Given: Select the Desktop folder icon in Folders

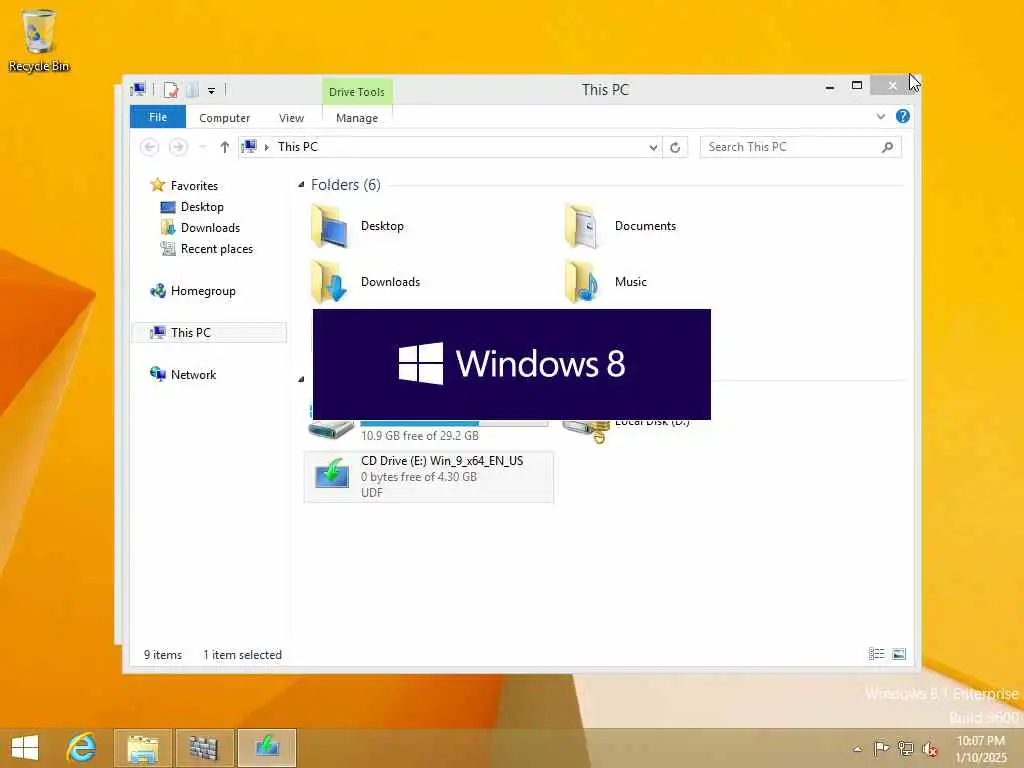Looking at the screenshot, I should pyautogui.click(x=330, y=226).
